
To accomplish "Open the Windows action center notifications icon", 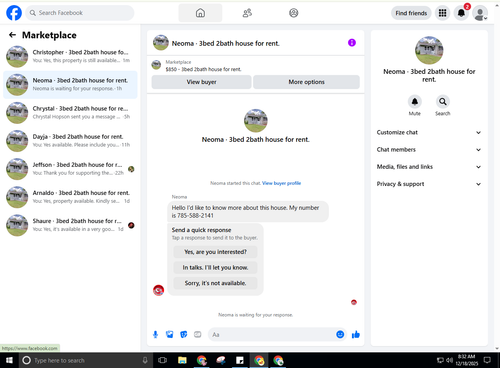I will (x=487, y=360).
